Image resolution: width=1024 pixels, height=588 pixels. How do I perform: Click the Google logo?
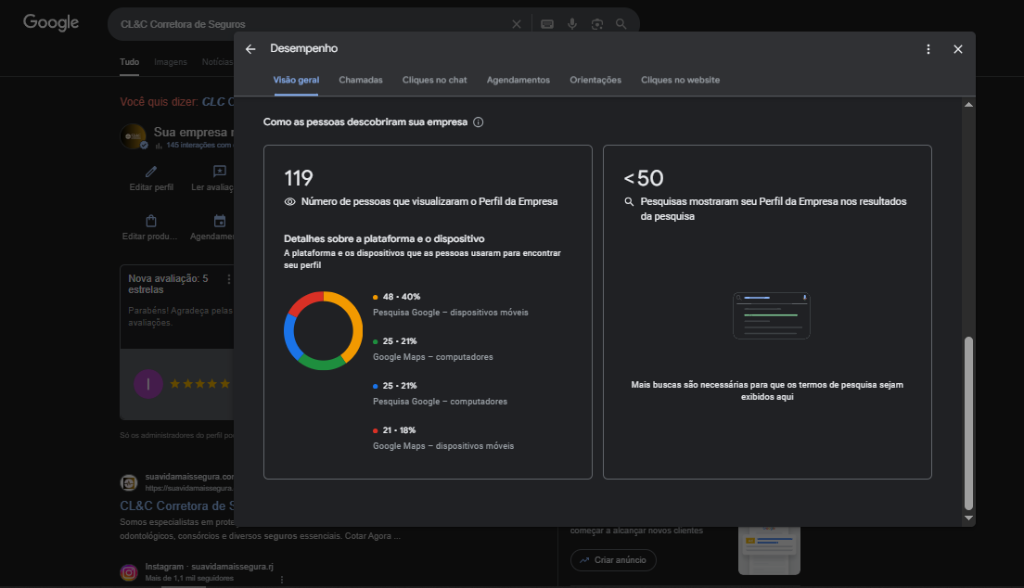pos(51,23)
